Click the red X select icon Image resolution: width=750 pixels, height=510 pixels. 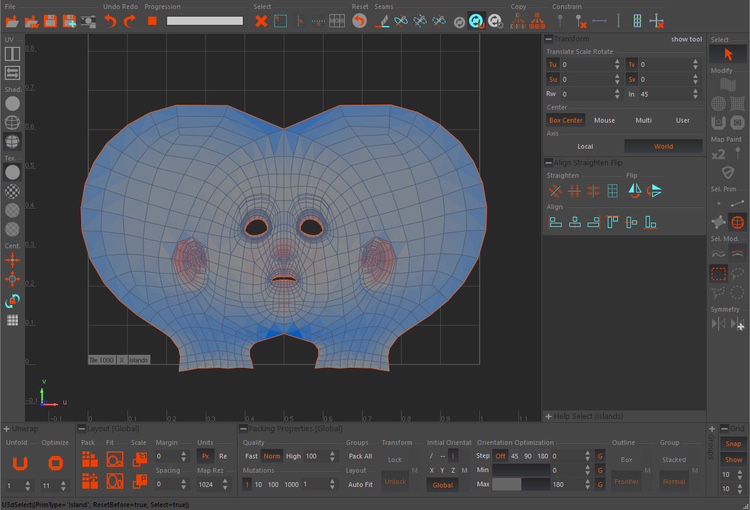click(261, 21)
